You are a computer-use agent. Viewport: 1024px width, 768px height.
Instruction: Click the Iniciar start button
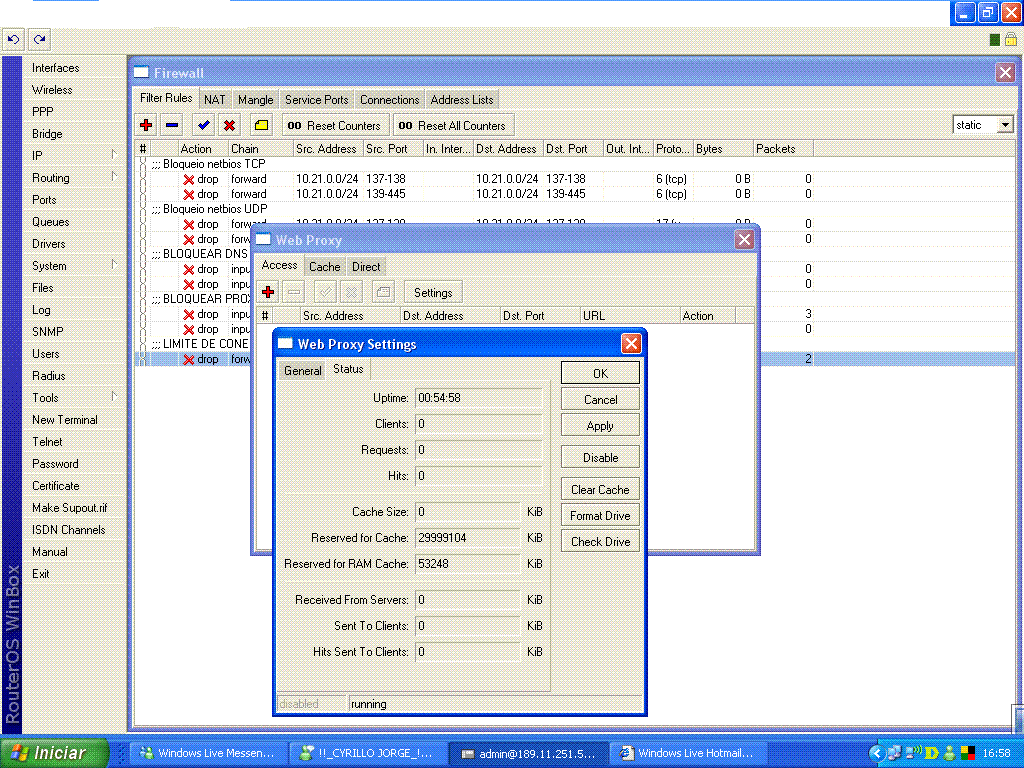point(54,753)
